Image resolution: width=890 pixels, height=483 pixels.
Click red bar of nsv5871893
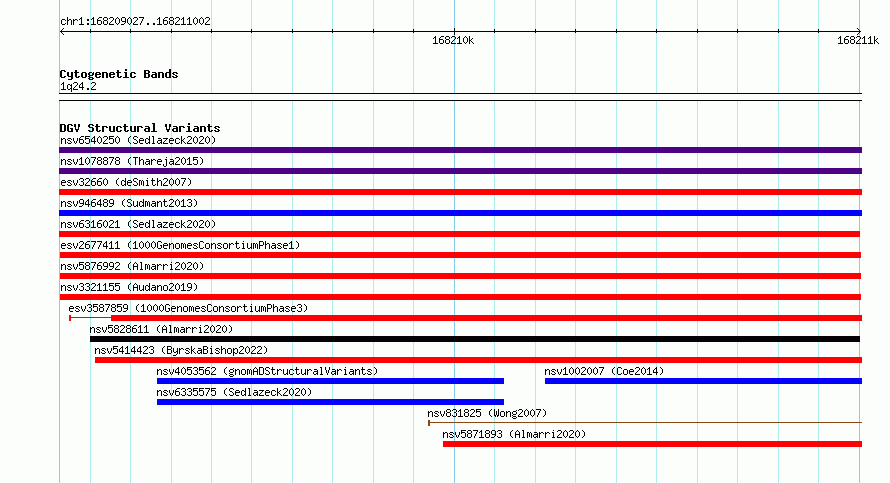(x=652, y=444)
